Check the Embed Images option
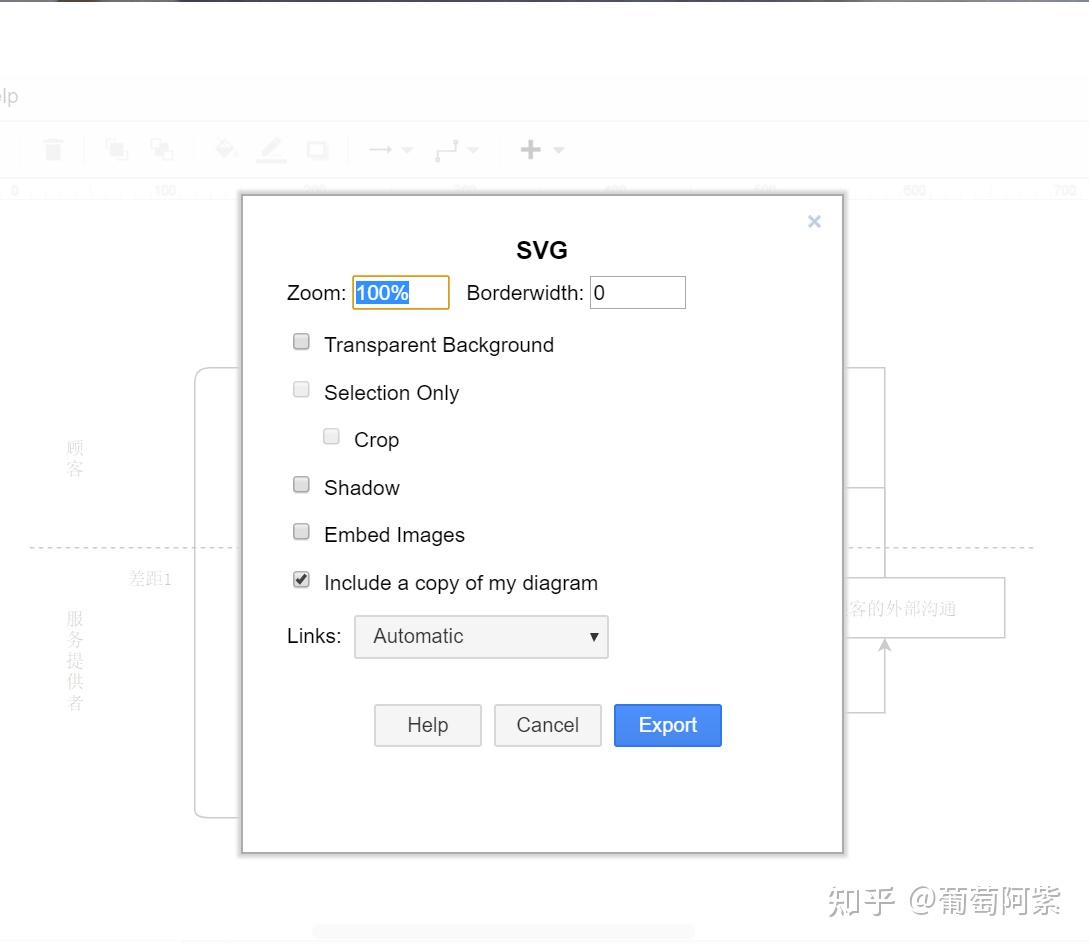Screen dimensions: 1089x945 (301, 531)
